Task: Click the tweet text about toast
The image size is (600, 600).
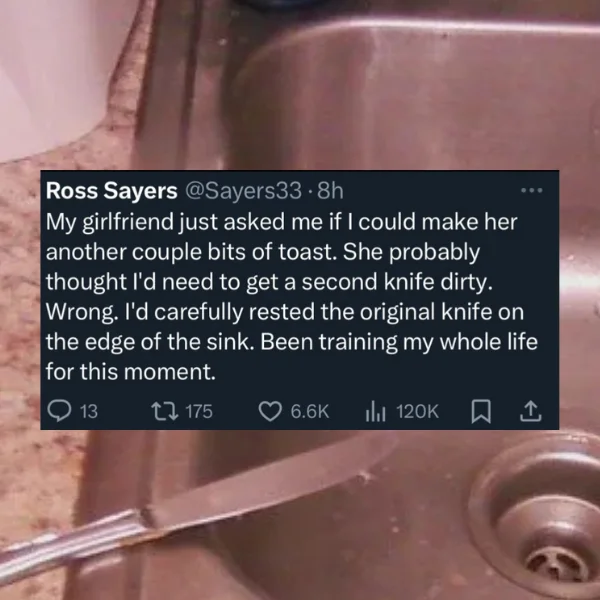Action: click(292, 297)
